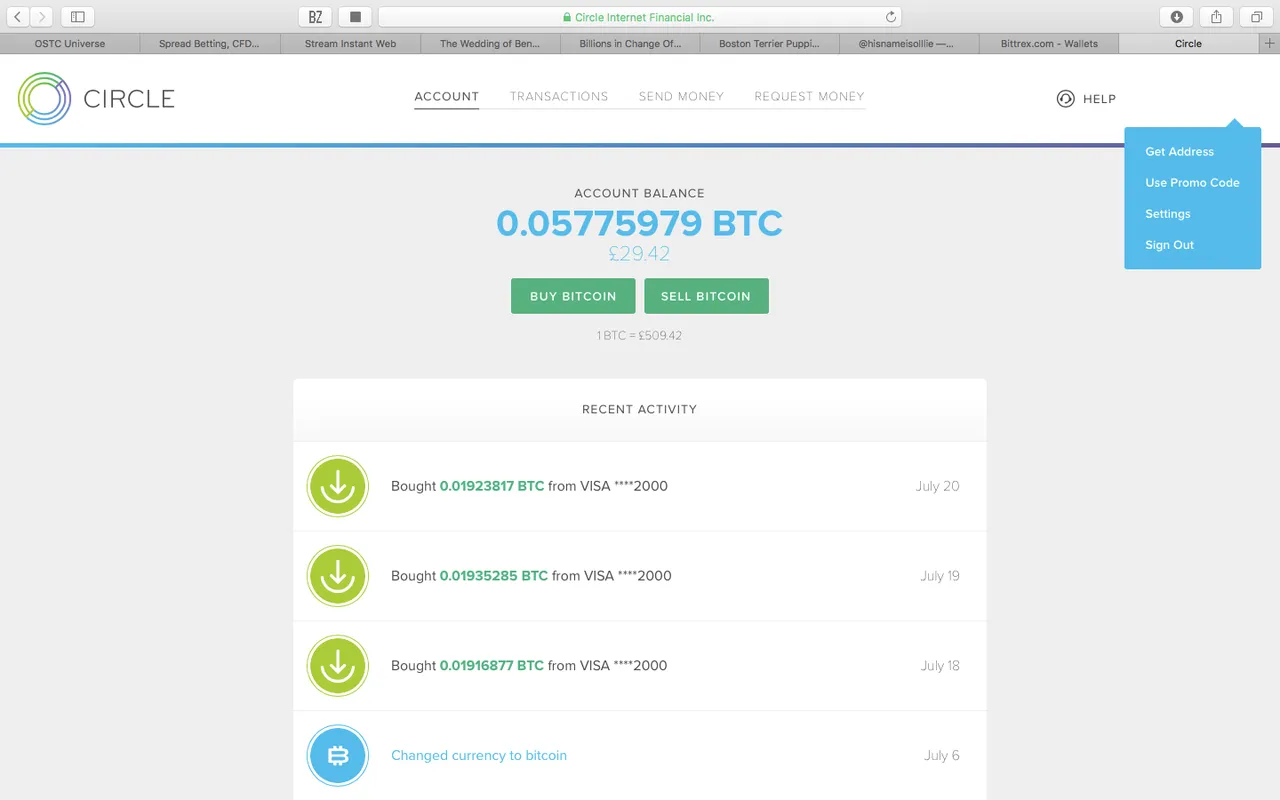This screenshot has height=800, width=1280.
Task: Open the Request Money nav tab
Action: pos(809,96)
